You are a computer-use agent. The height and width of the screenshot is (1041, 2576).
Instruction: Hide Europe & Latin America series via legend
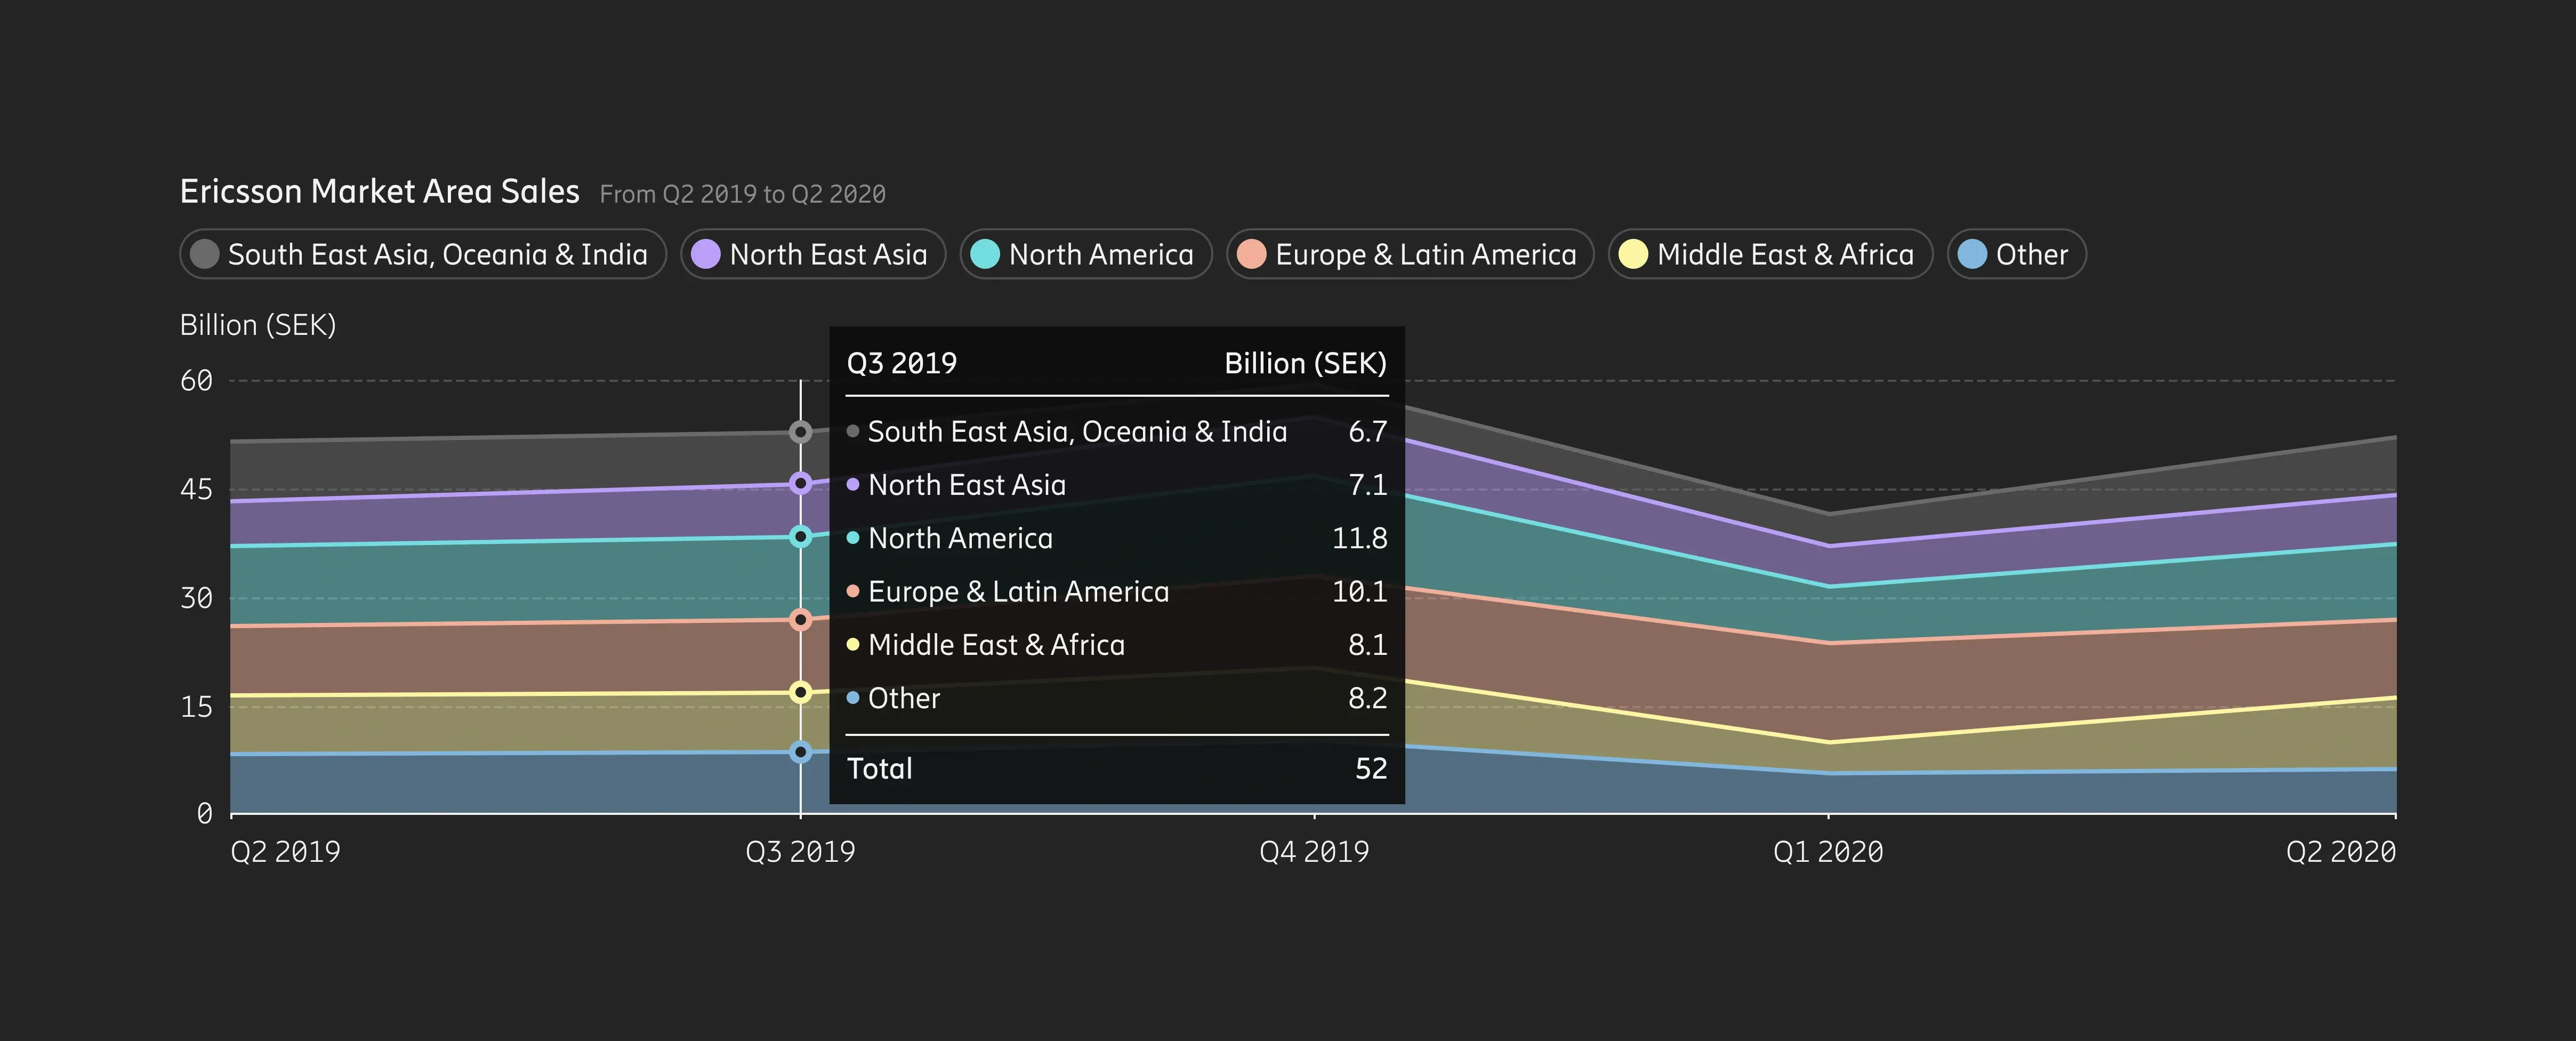[1410, 254]
